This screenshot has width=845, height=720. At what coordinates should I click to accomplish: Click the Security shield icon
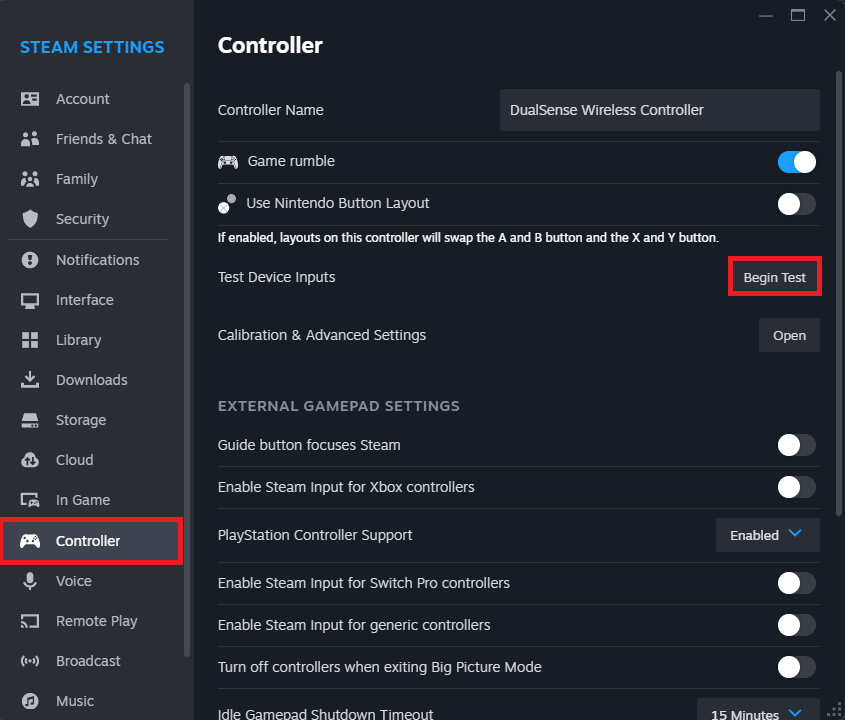[x=30, y=219]
